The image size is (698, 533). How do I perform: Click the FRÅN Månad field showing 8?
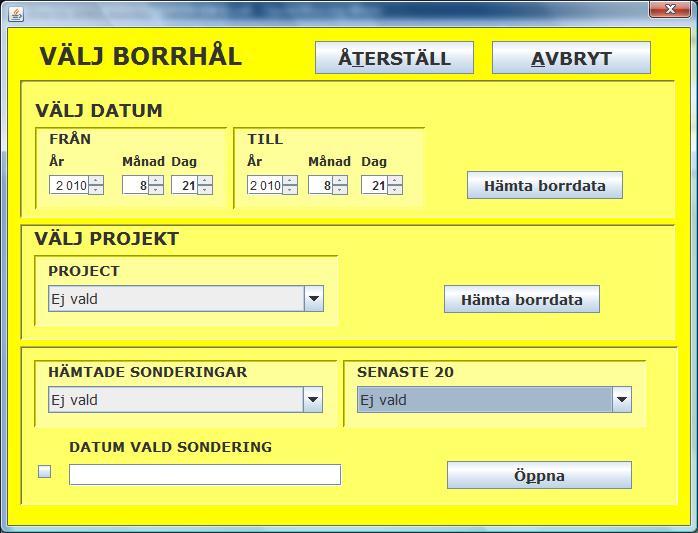(136, 185)
